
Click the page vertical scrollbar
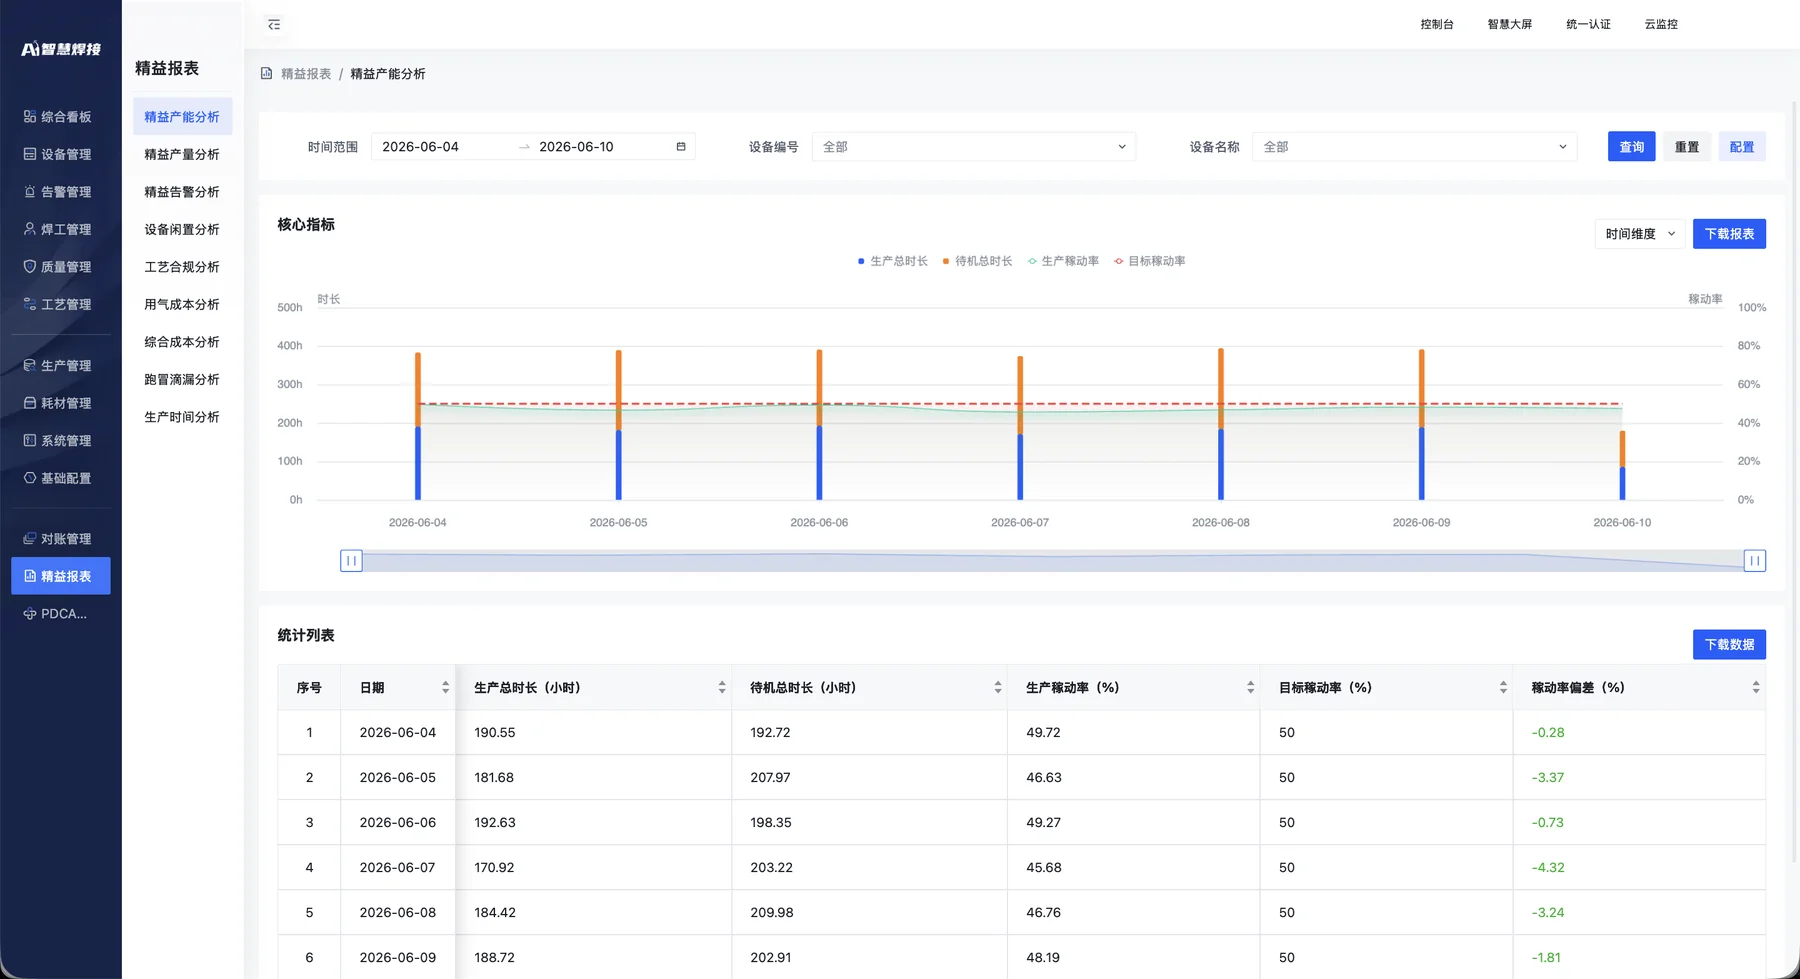point(1794,480)
